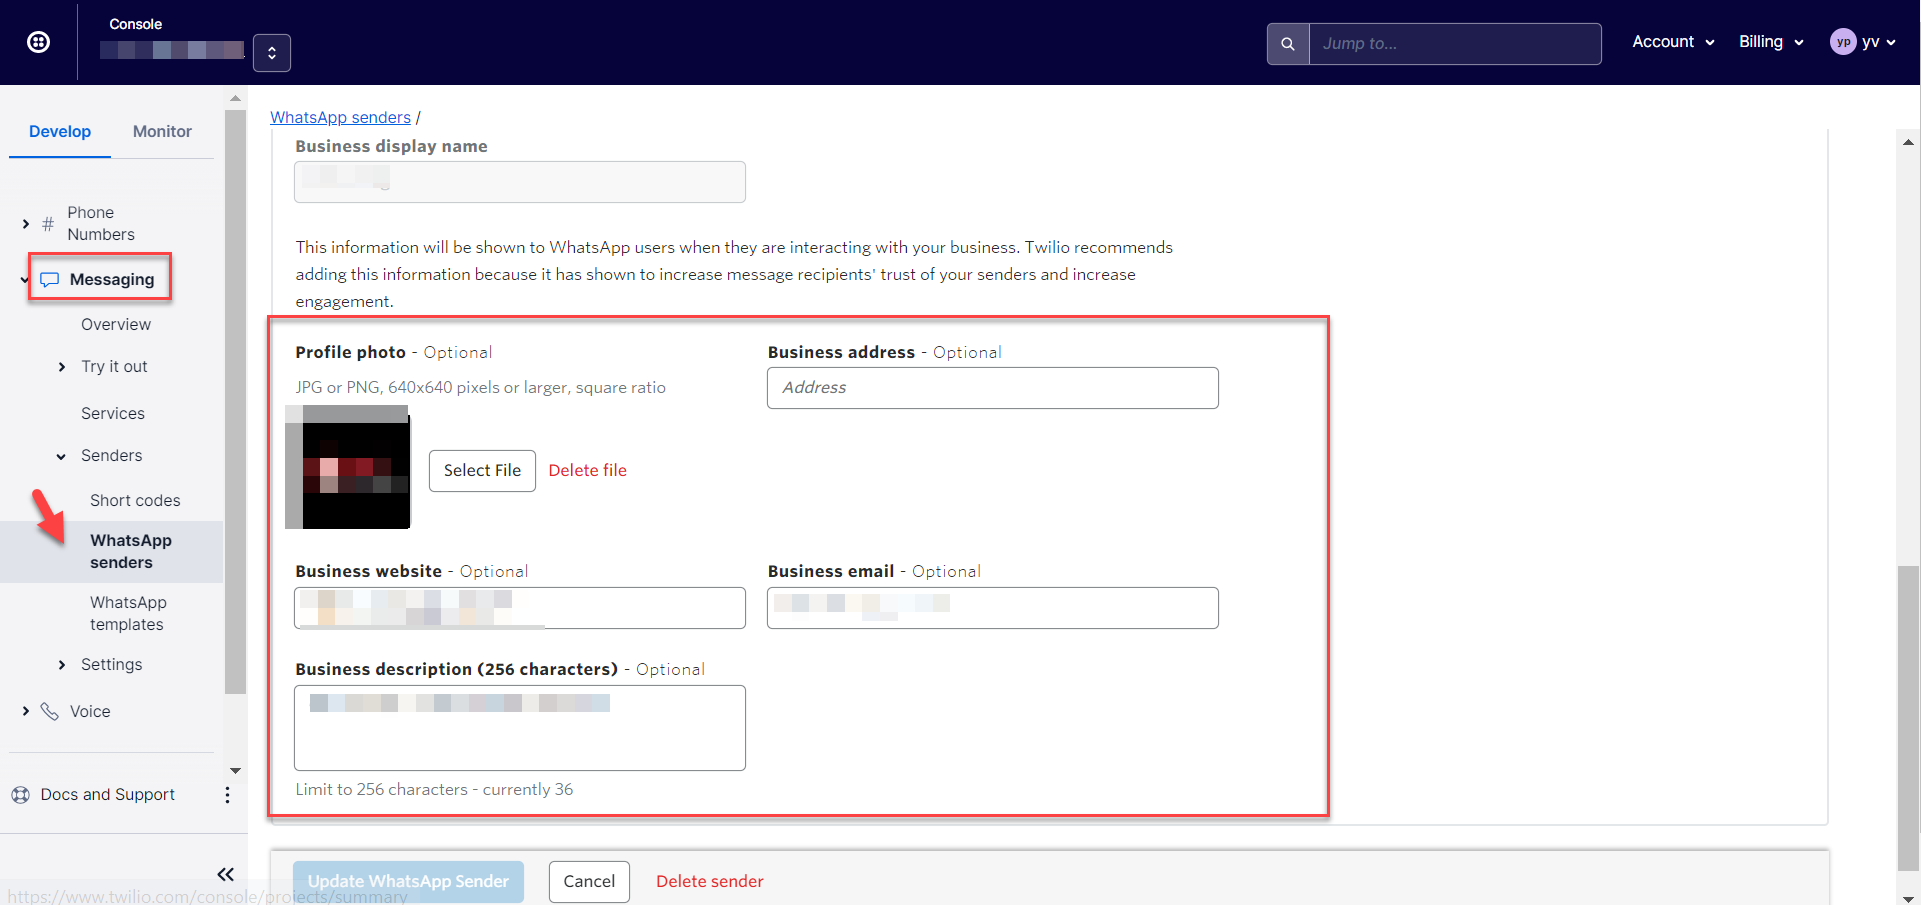
Task: Expand the Settings chevron
Action: pos(62,666)
